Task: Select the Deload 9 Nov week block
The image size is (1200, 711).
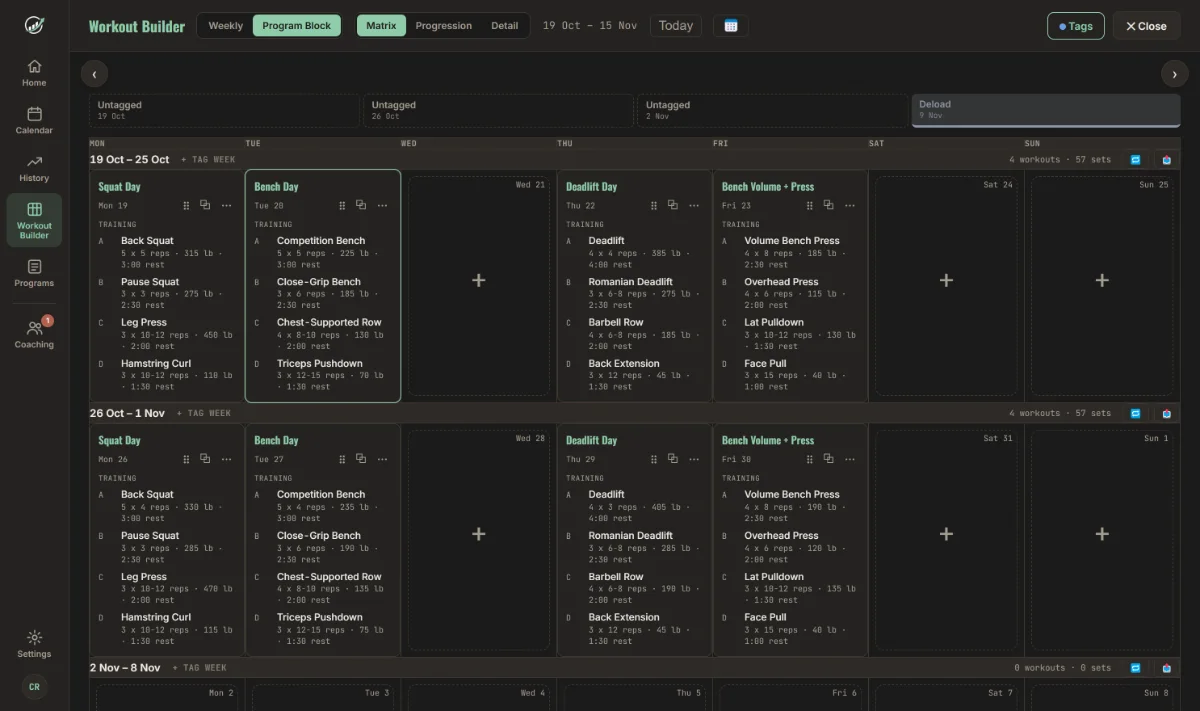Action: (1046, 110)
